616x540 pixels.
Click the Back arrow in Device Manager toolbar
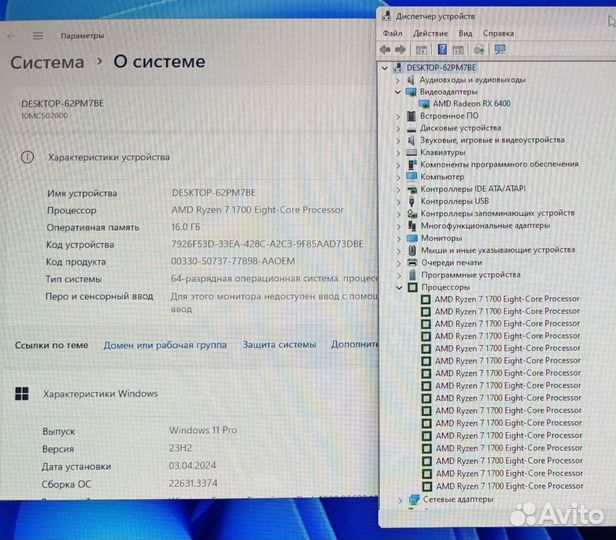click(385, 49)
